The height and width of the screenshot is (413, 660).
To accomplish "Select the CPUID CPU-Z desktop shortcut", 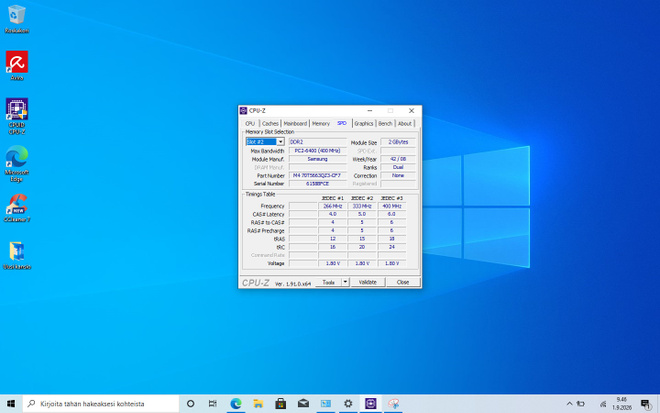I will click(17, 116).
